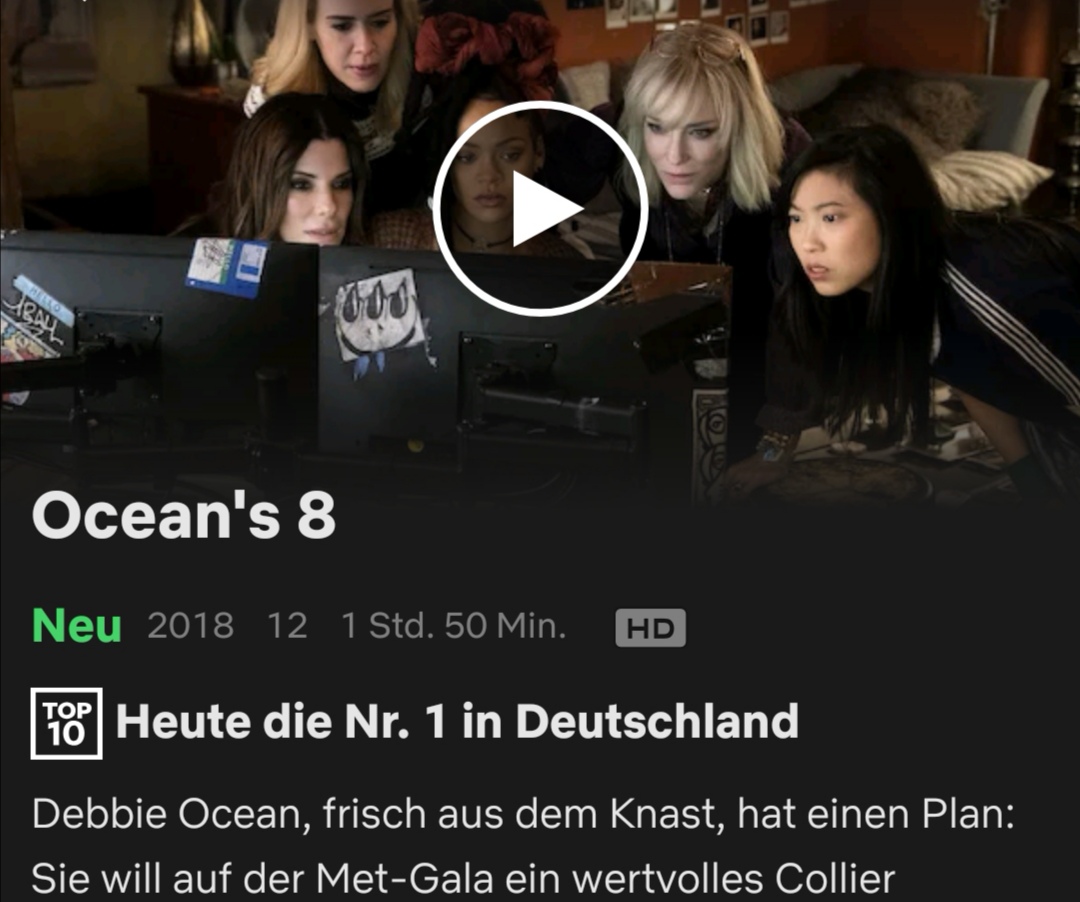The width and height of the screenshot is (1080, 902).
Task: Tap the TOP 10 badge icon
Action: [x=67, y=723]
